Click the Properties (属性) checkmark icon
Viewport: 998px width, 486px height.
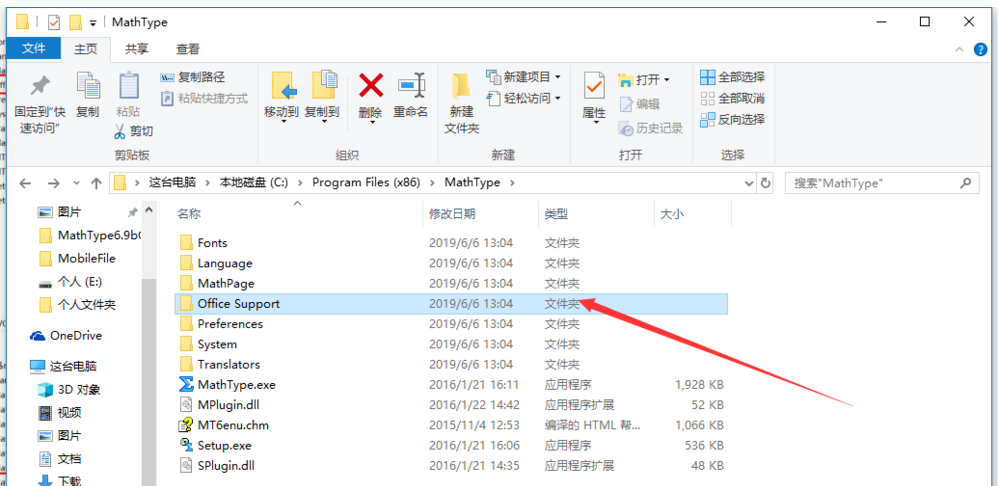pyautogui.click(x=594, y=87)
